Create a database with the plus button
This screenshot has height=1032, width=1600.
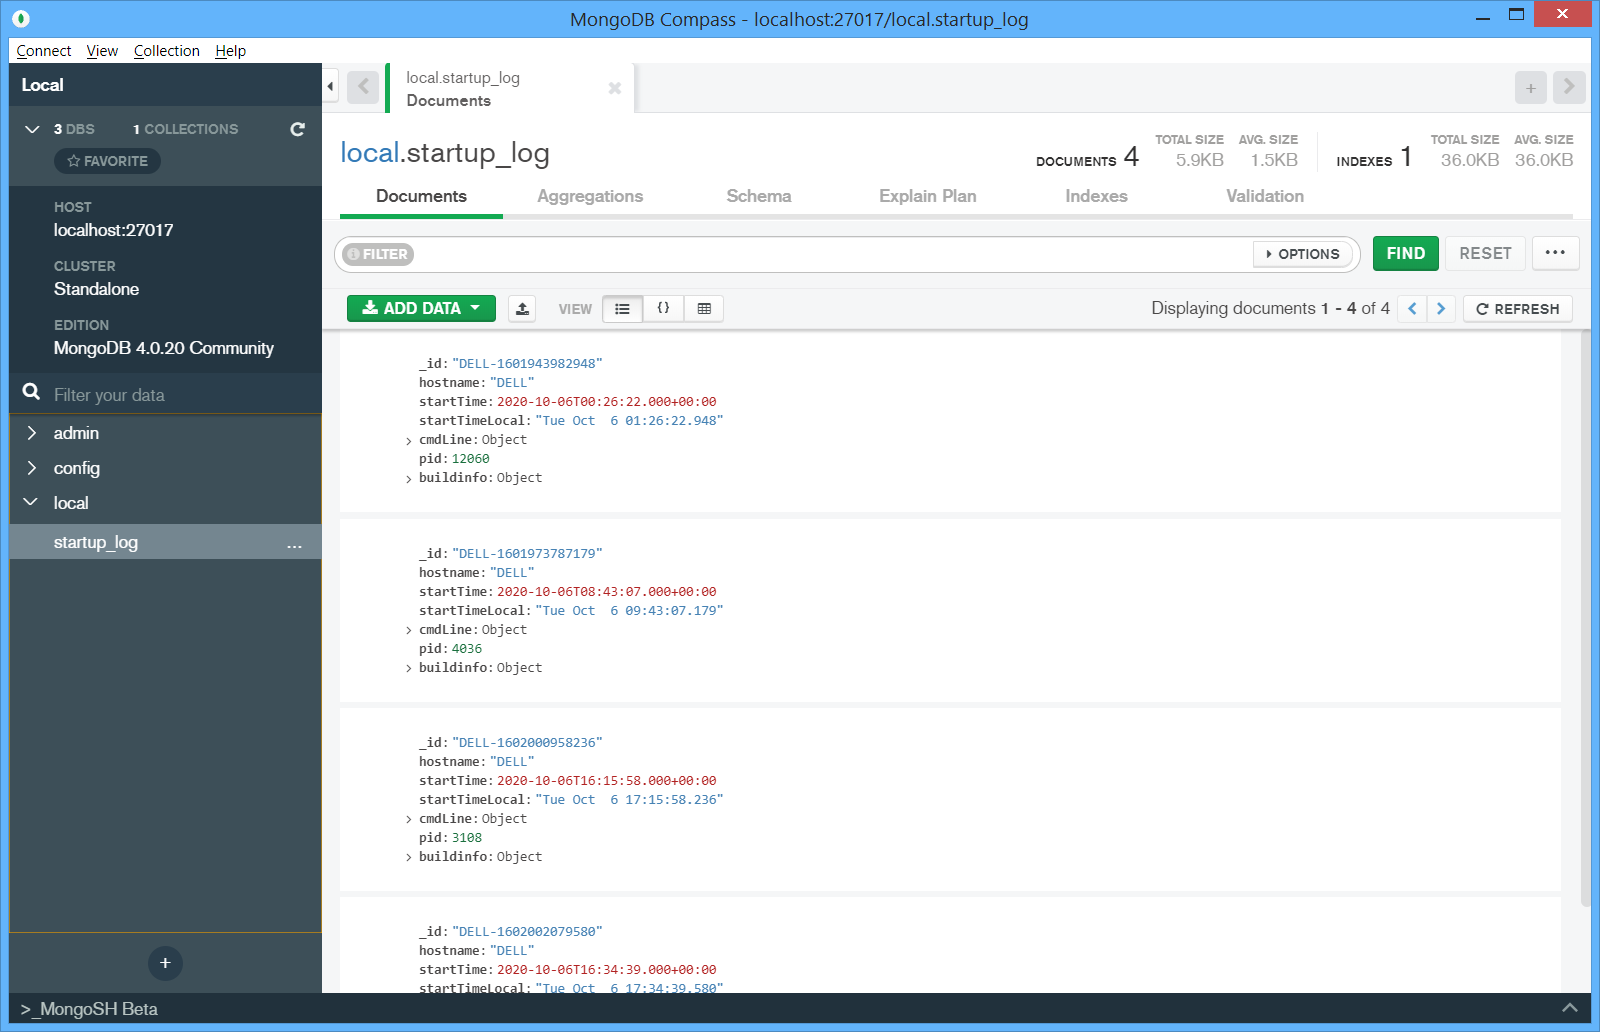click(x=165, y=963)
